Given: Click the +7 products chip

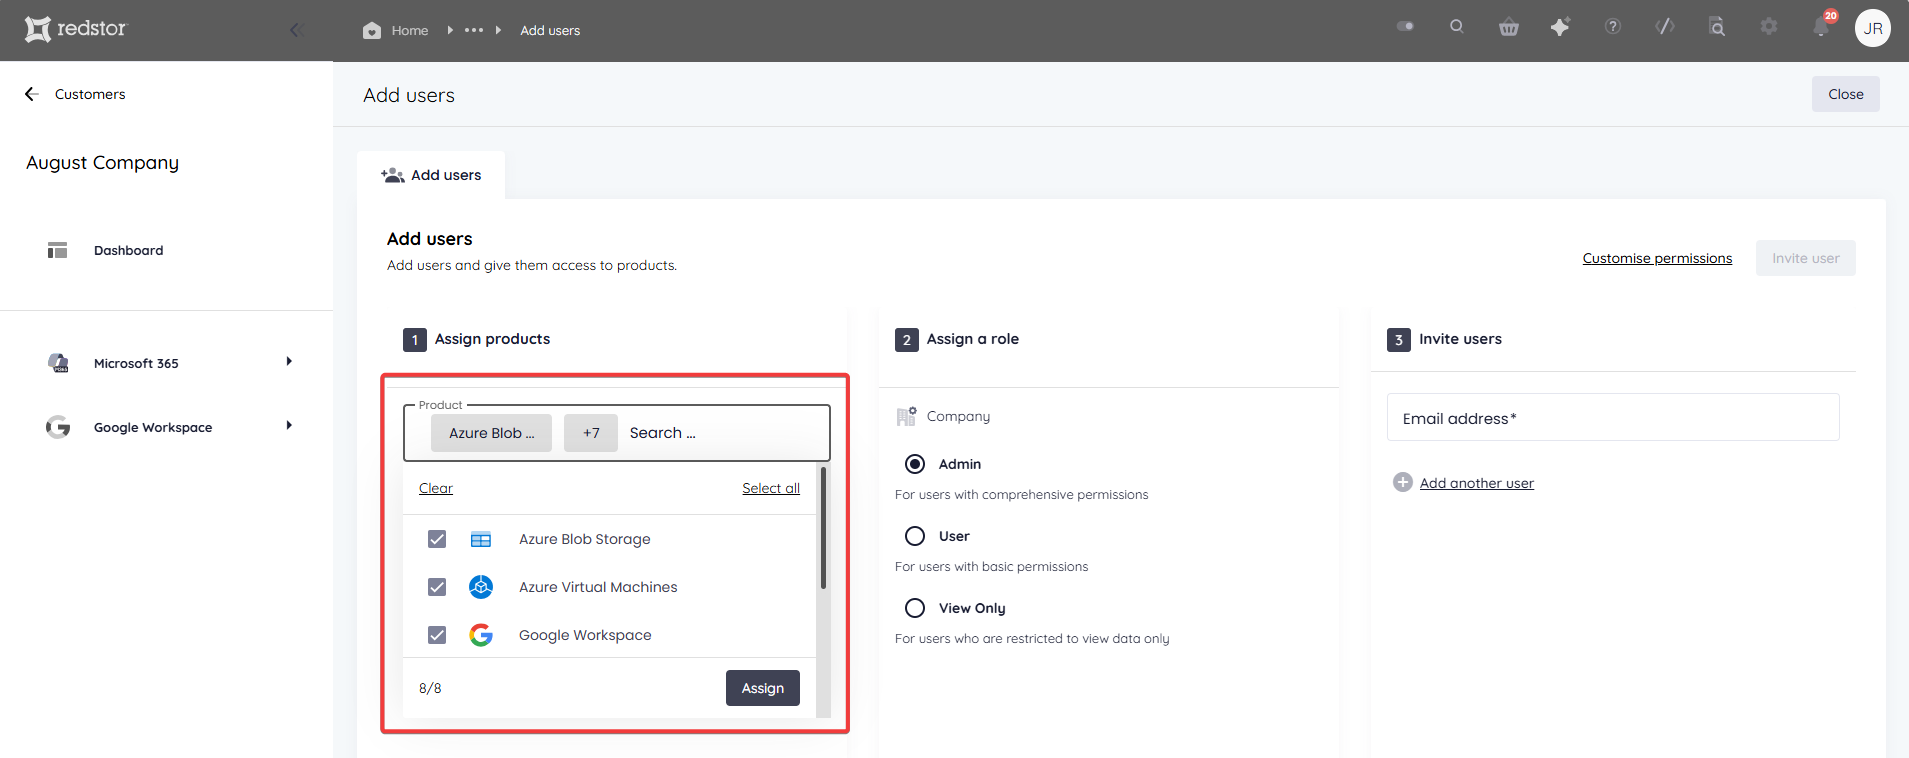Looking at the screenshot, I should coord(591,433).
